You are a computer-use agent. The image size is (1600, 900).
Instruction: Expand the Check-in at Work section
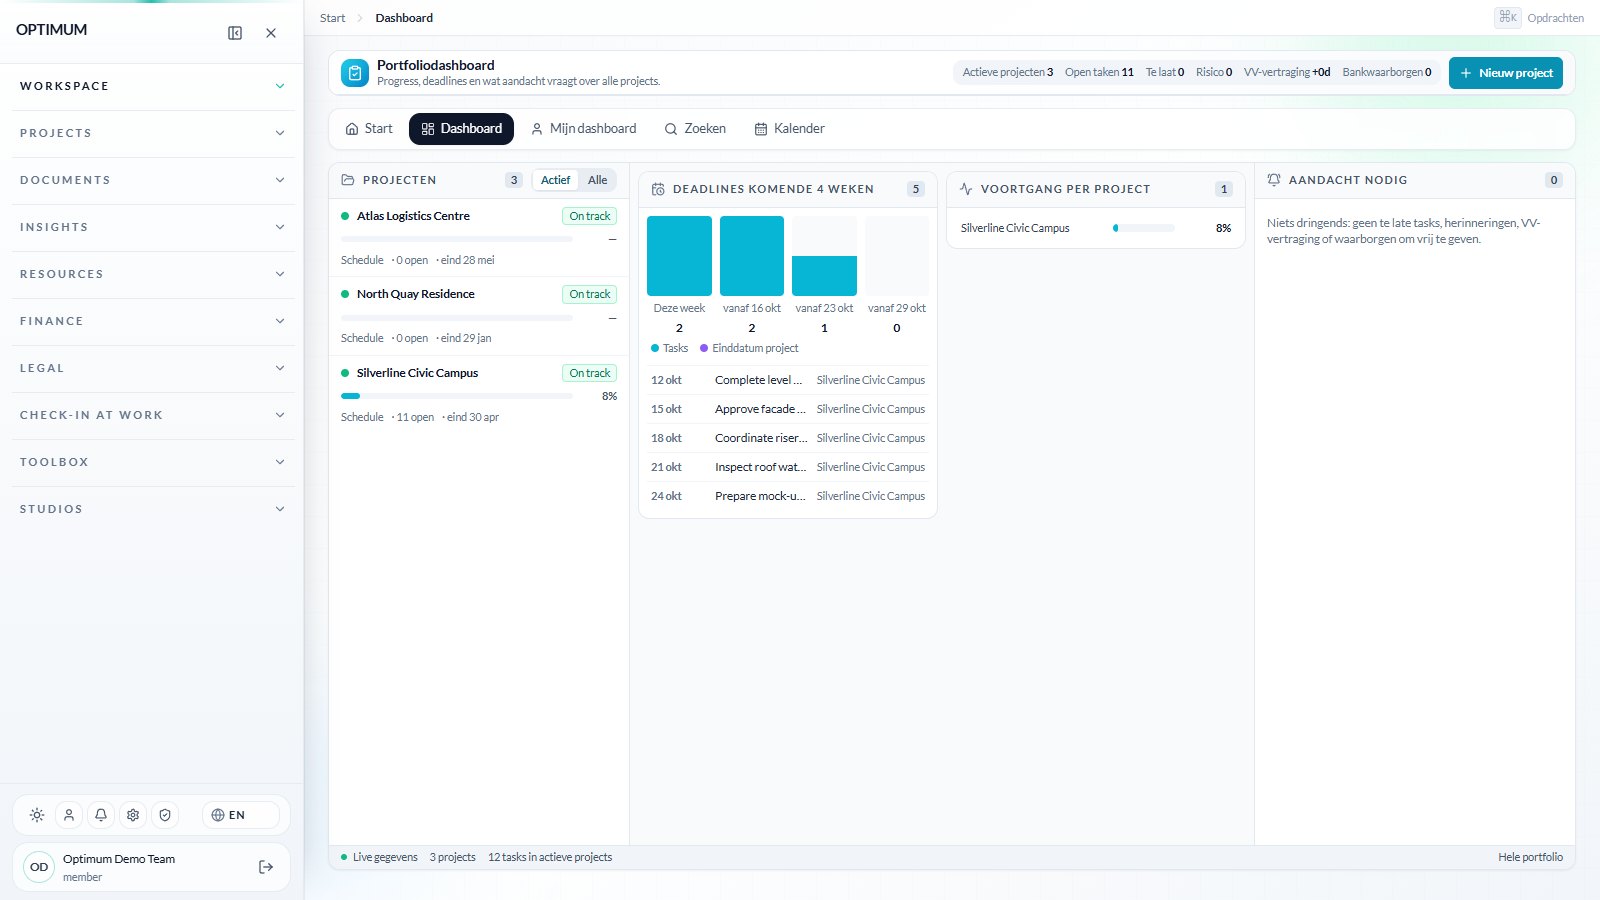pos(152,415)
